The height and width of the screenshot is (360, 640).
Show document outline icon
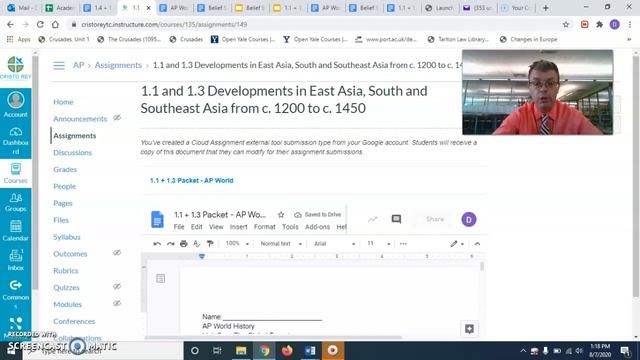[x=160, y=278]
